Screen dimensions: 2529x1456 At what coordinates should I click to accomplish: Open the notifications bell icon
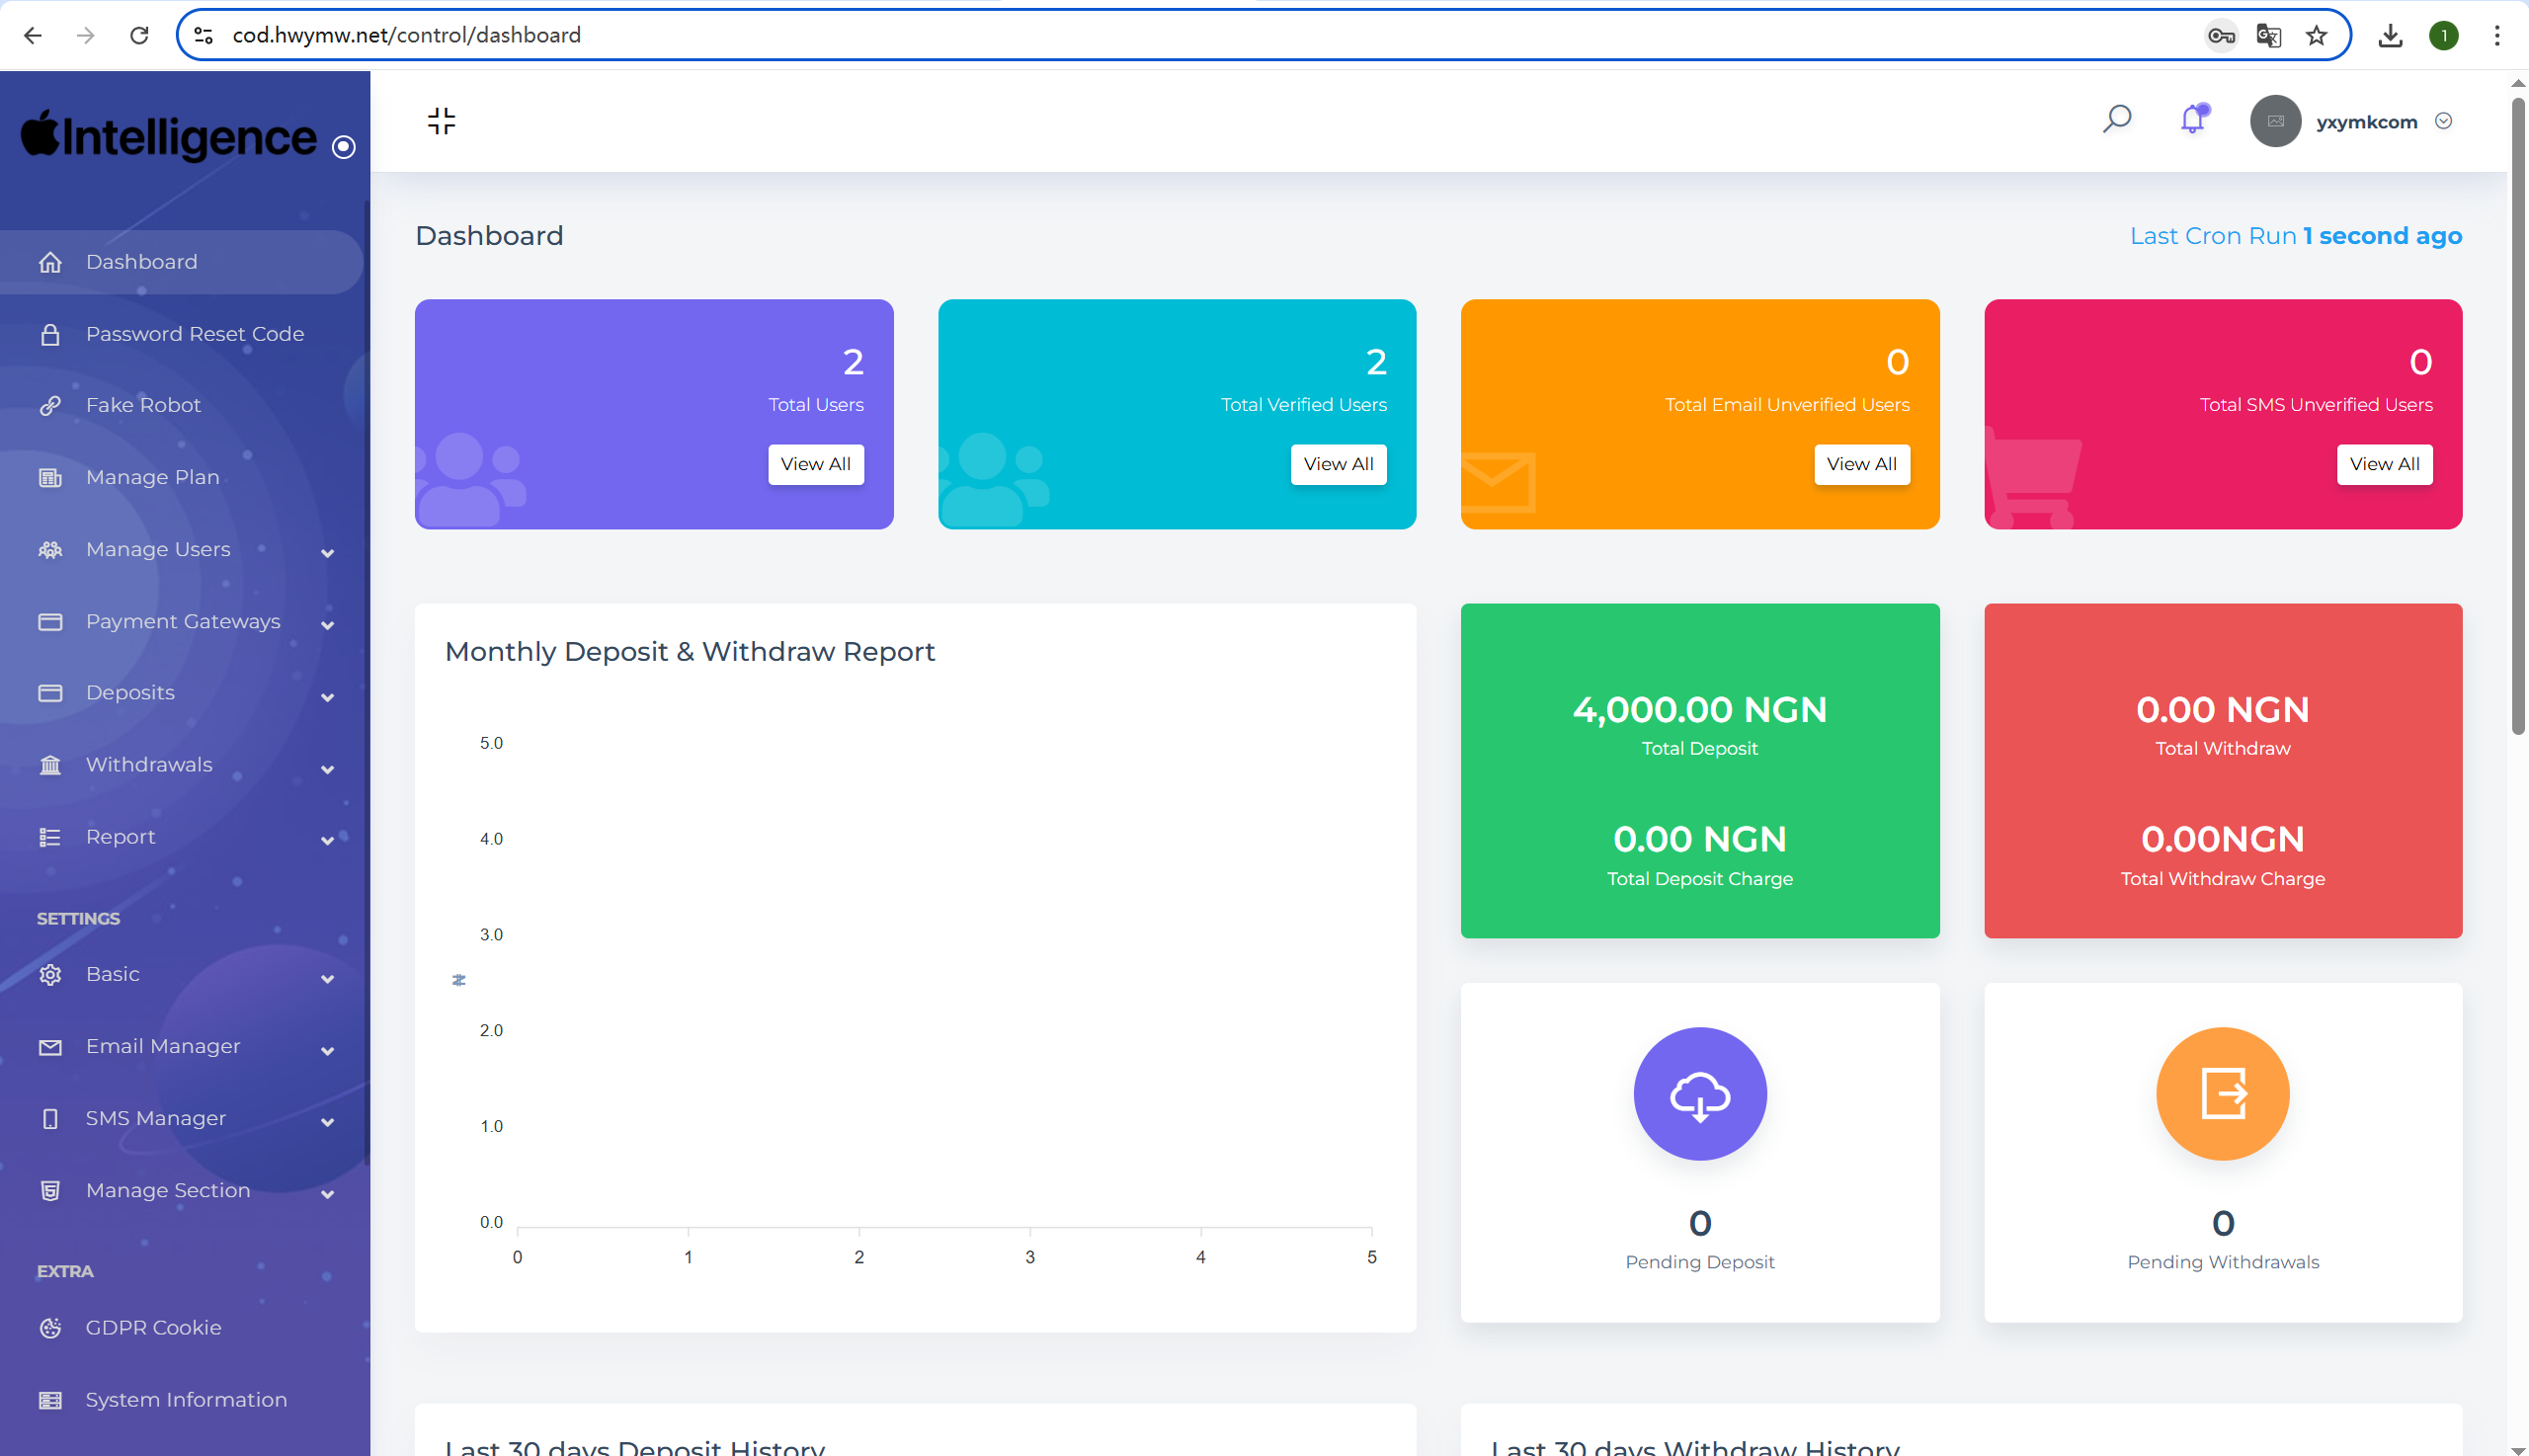point(2192,120)
